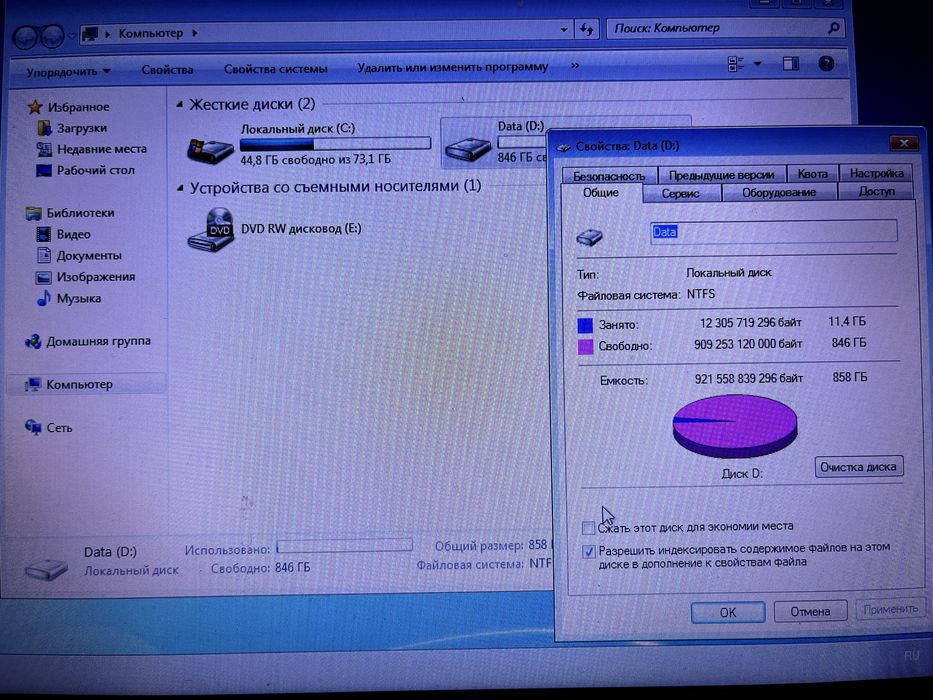
Task: Click the Отмена button
Action: 810,611
